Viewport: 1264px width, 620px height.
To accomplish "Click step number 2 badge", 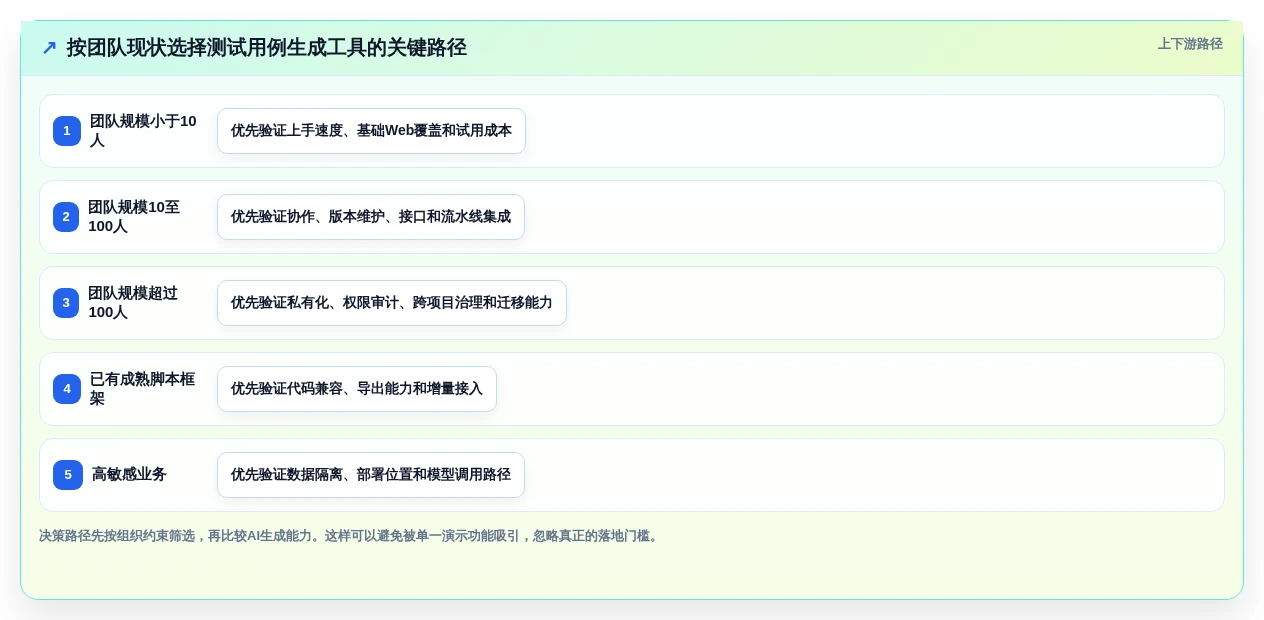I will click(66, 217).
